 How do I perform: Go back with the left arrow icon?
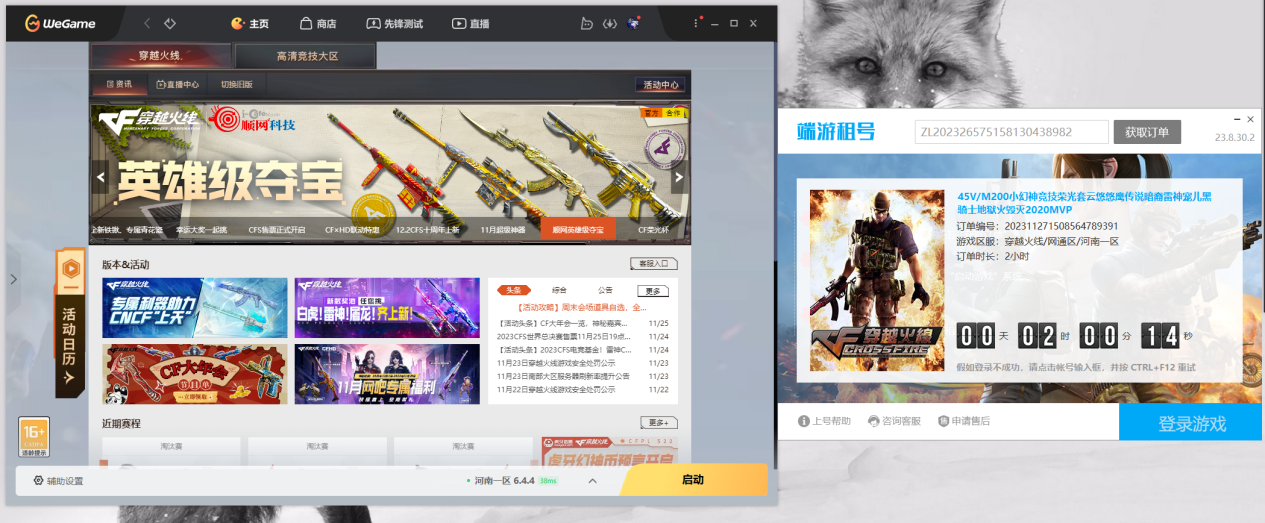[147, 23]
